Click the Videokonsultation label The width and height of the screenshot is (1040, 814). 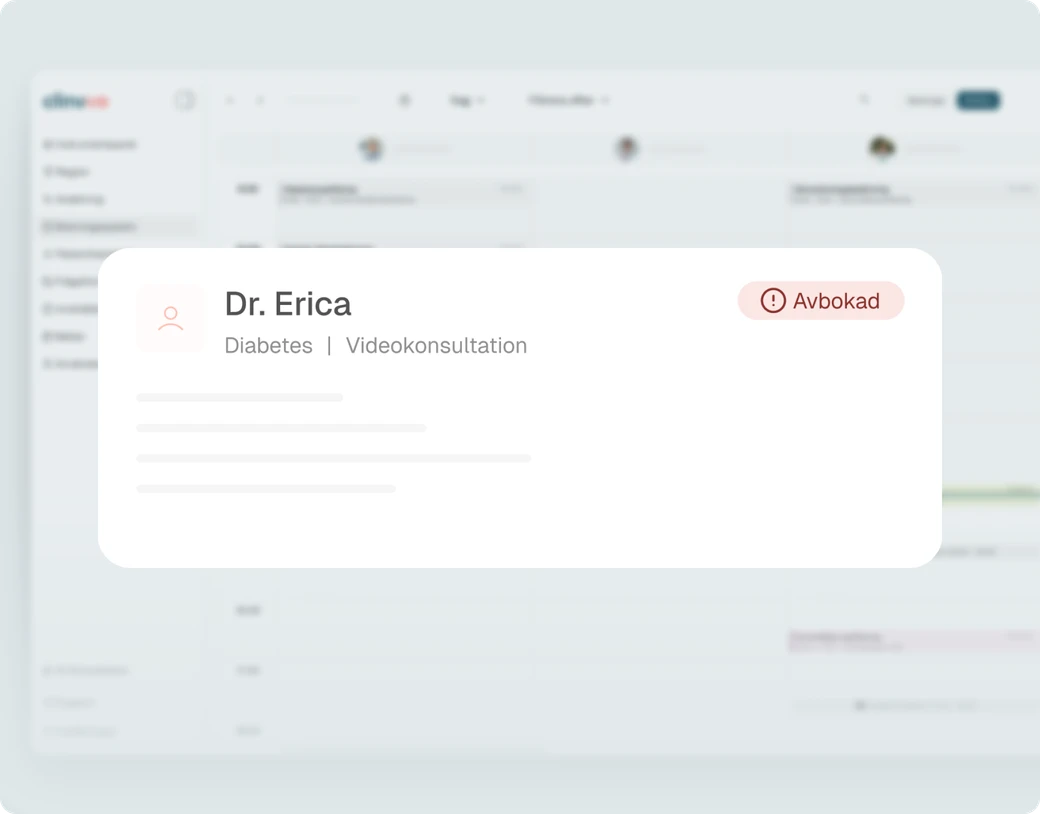pyautogui.click(x=436, y=346)
